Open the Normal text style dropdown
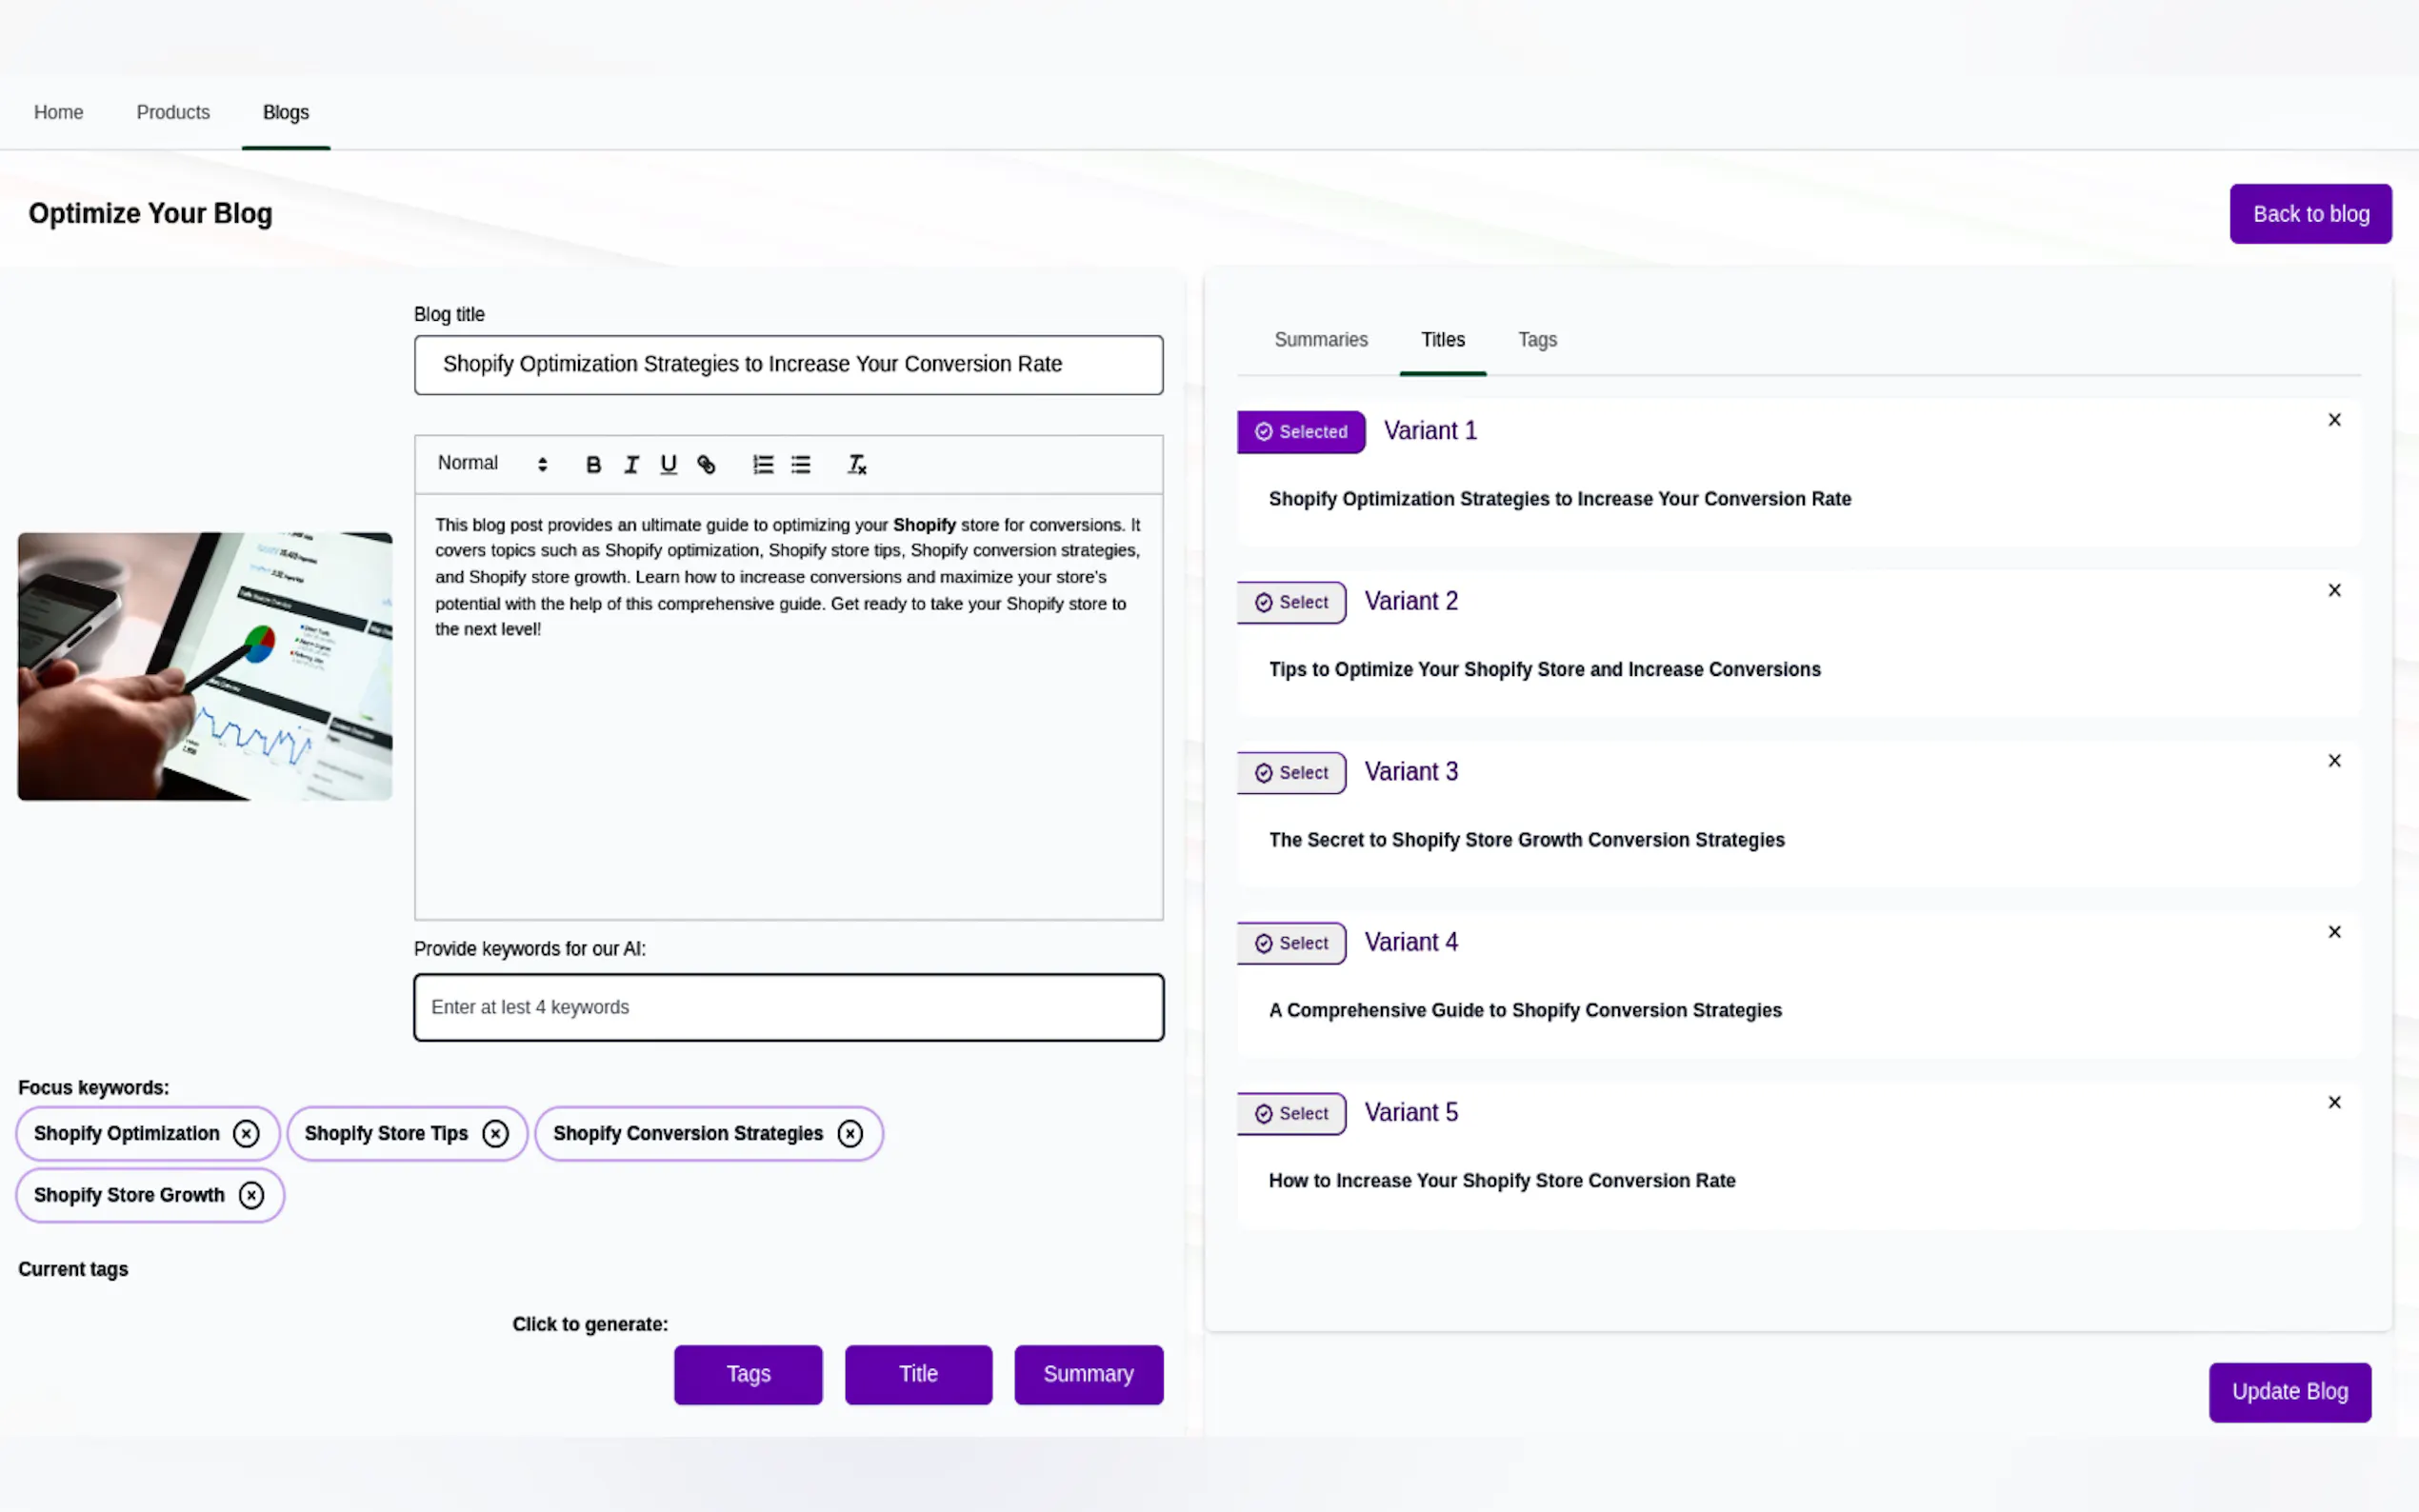The image size is (2419, 1512). [492, 463]
